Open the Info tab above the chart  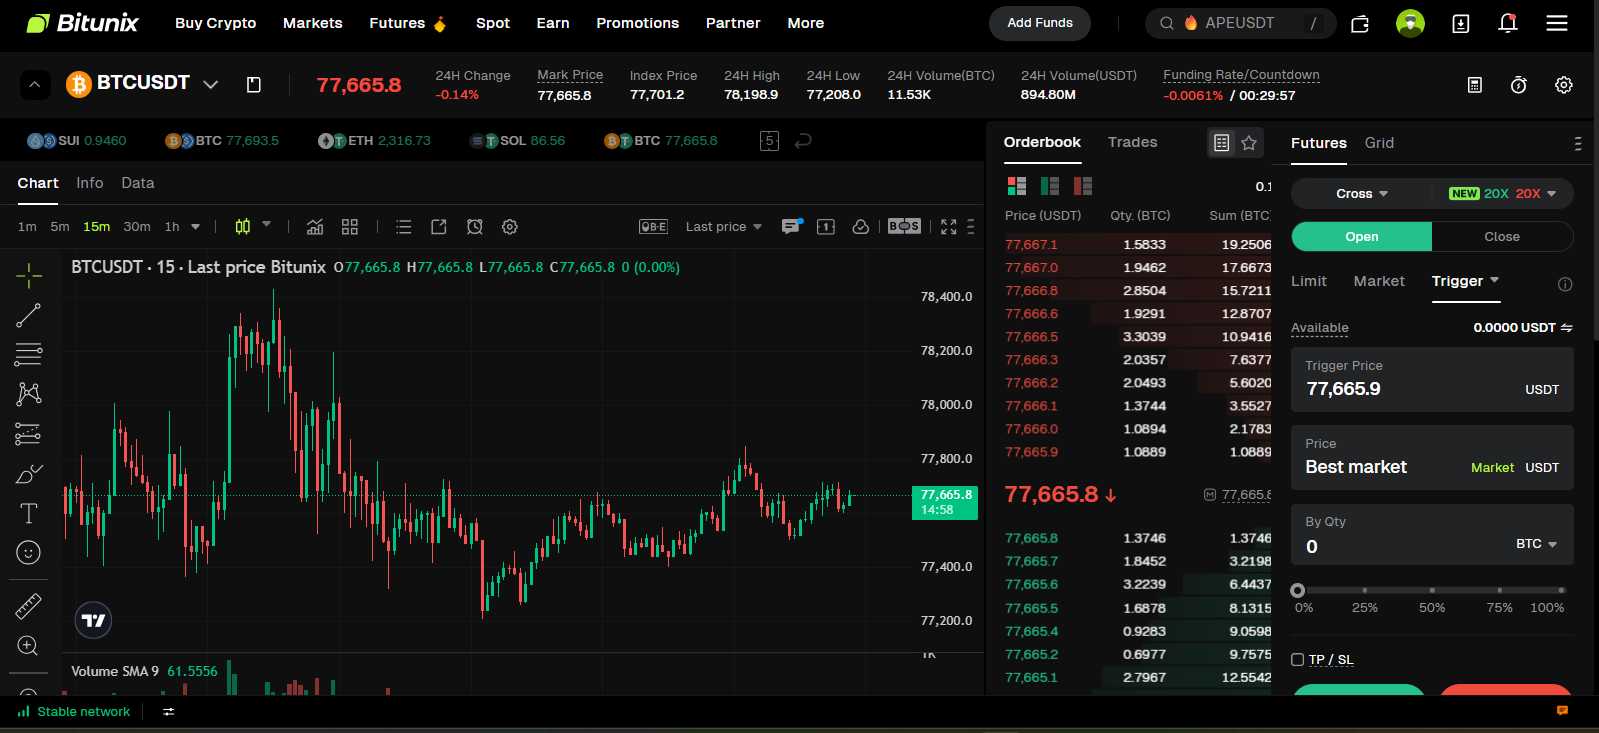click(x=90, y=183)
